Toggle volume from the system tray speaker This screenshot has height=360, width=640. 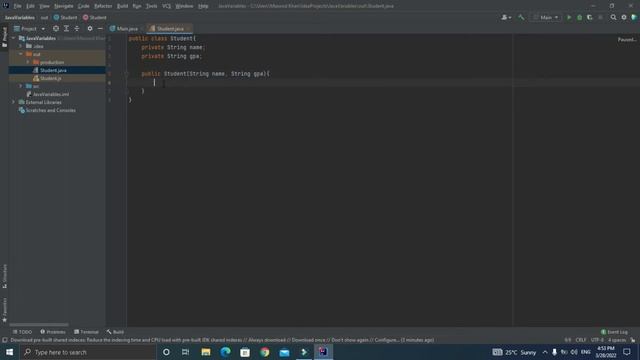click(x=574, y=352)
